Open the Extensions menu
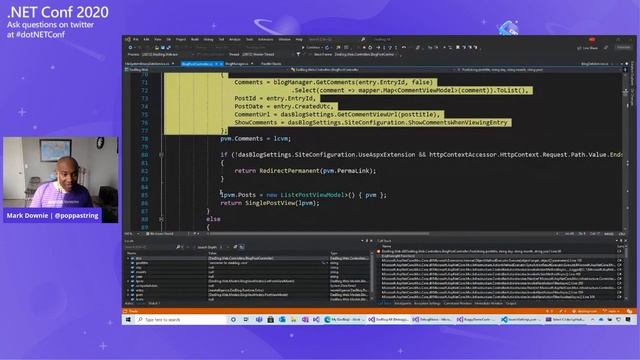 click(265, 40)
